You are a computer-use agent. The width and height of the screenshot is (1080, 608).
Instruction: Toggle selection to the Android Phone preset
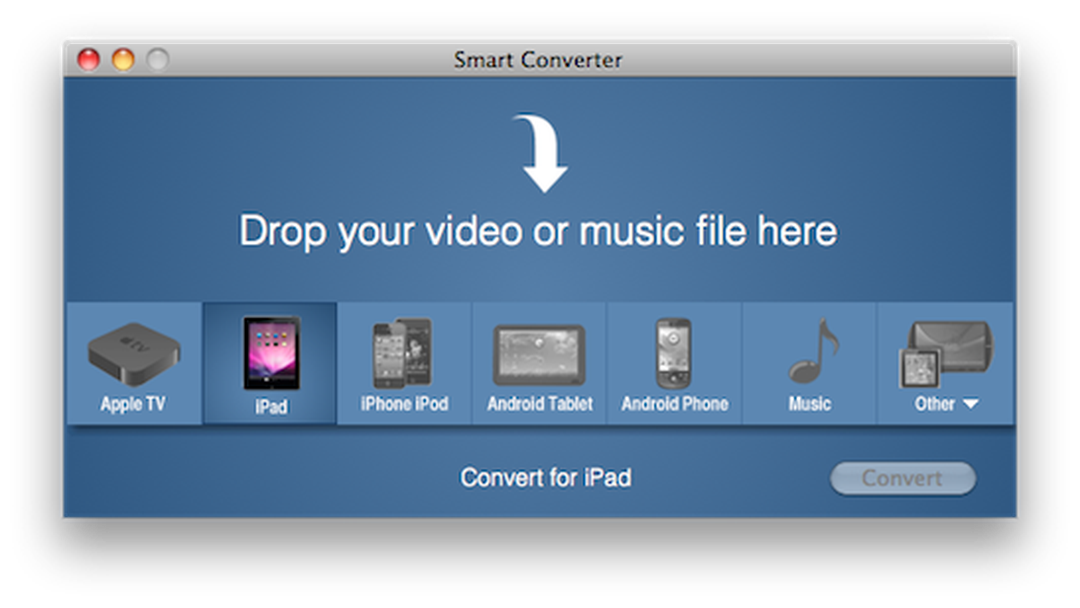point(674,363)
